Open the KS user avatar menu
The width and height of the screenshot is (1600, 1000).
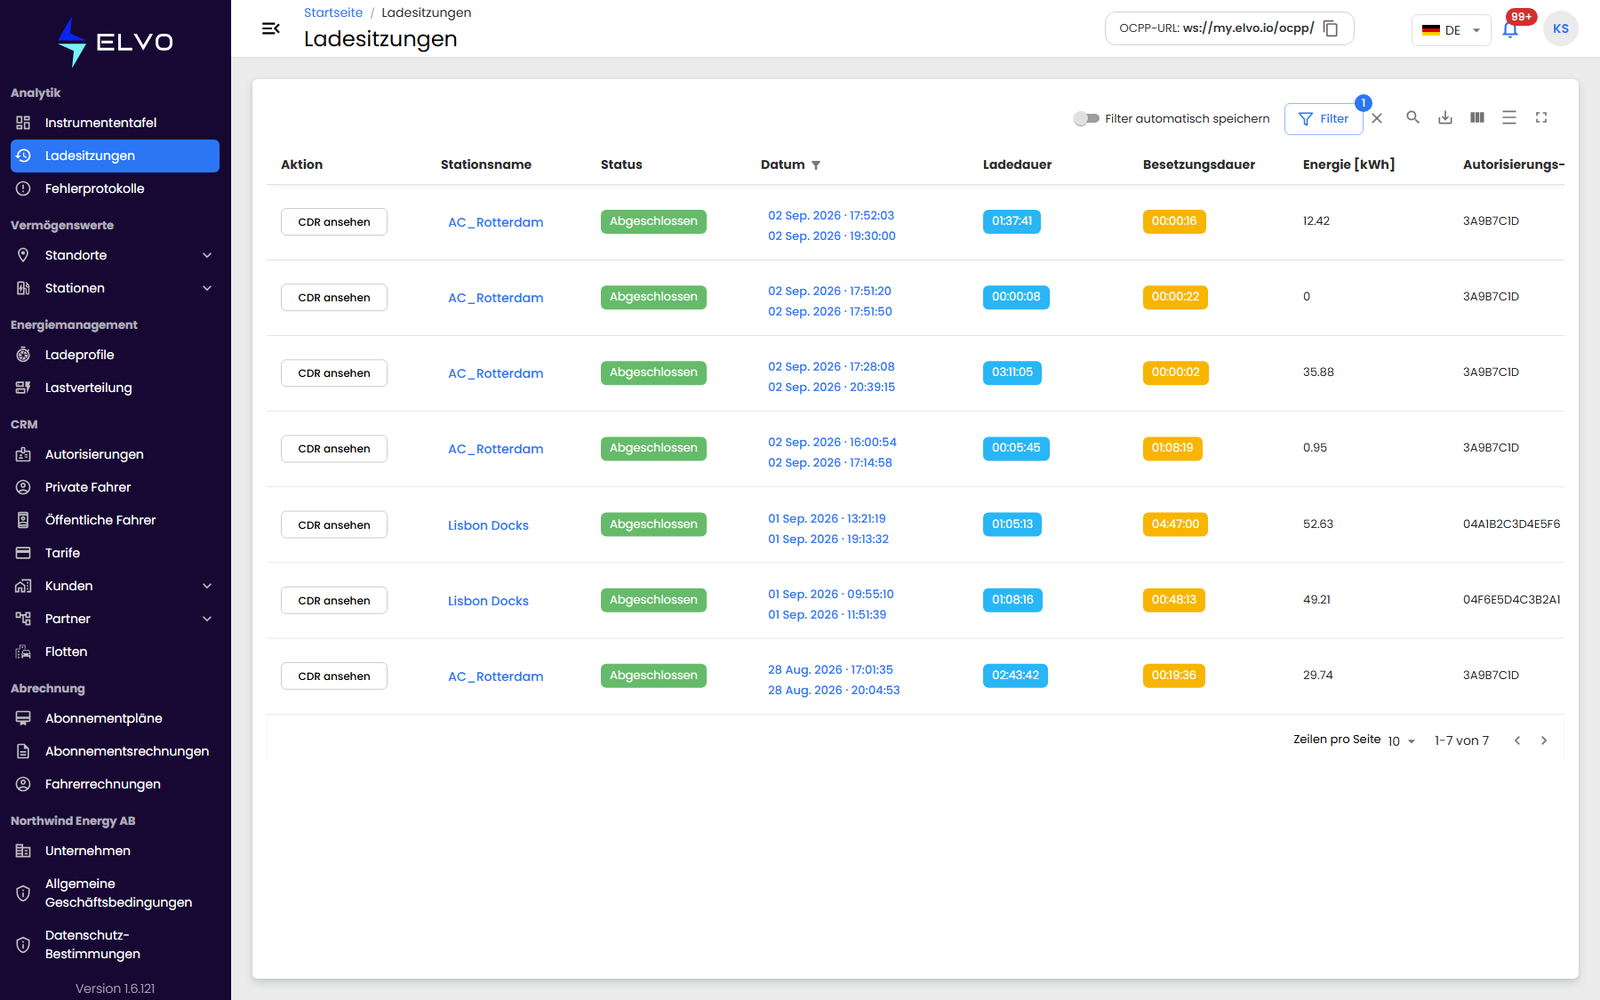pyautogui.click(x=1560, y=28)
